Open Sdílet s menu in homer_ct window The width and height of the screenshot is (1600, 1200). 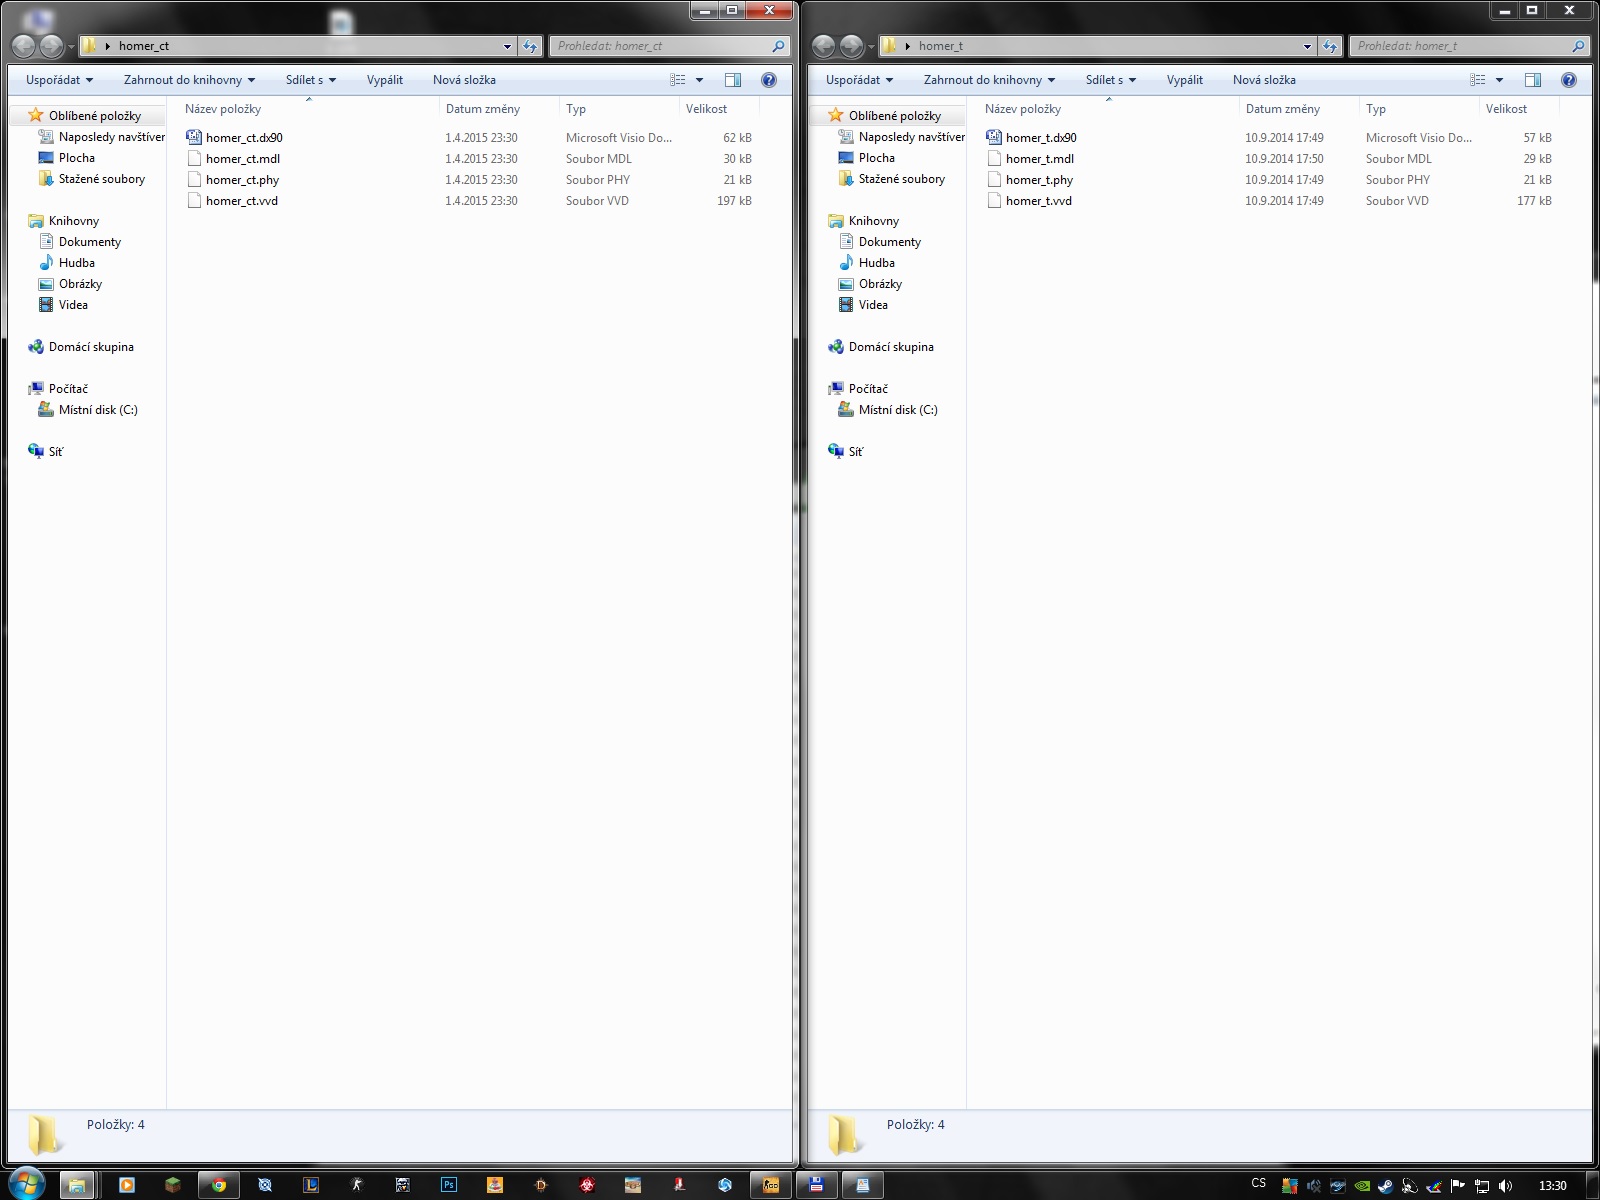pyautogui.click(x=310, y=80)
